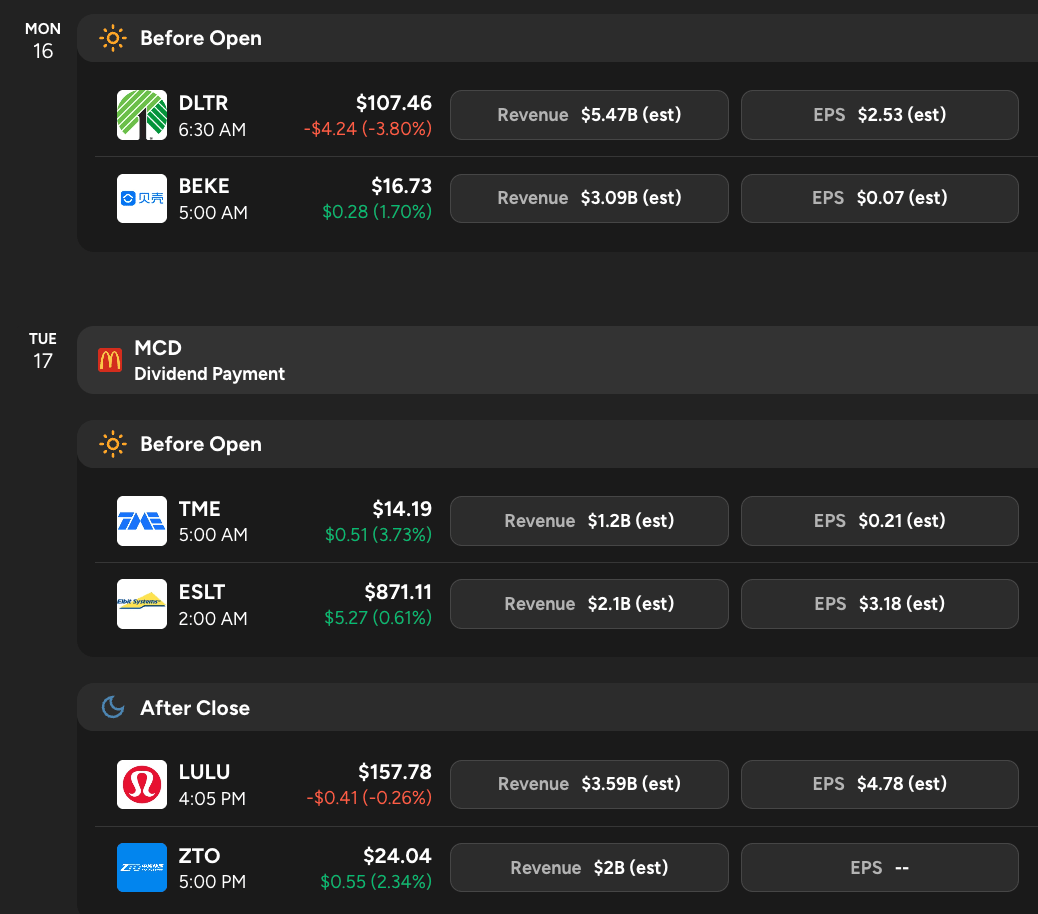This screenshot has width=1038, height=914.
Task: Open TME revenue estimate $1.2B
Action: [589, 521]
